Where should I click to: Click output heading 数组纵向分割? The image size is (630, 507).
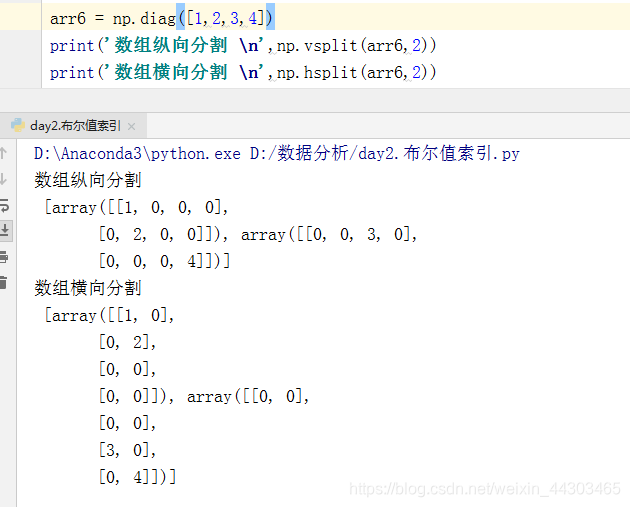(x=88, y=180)
